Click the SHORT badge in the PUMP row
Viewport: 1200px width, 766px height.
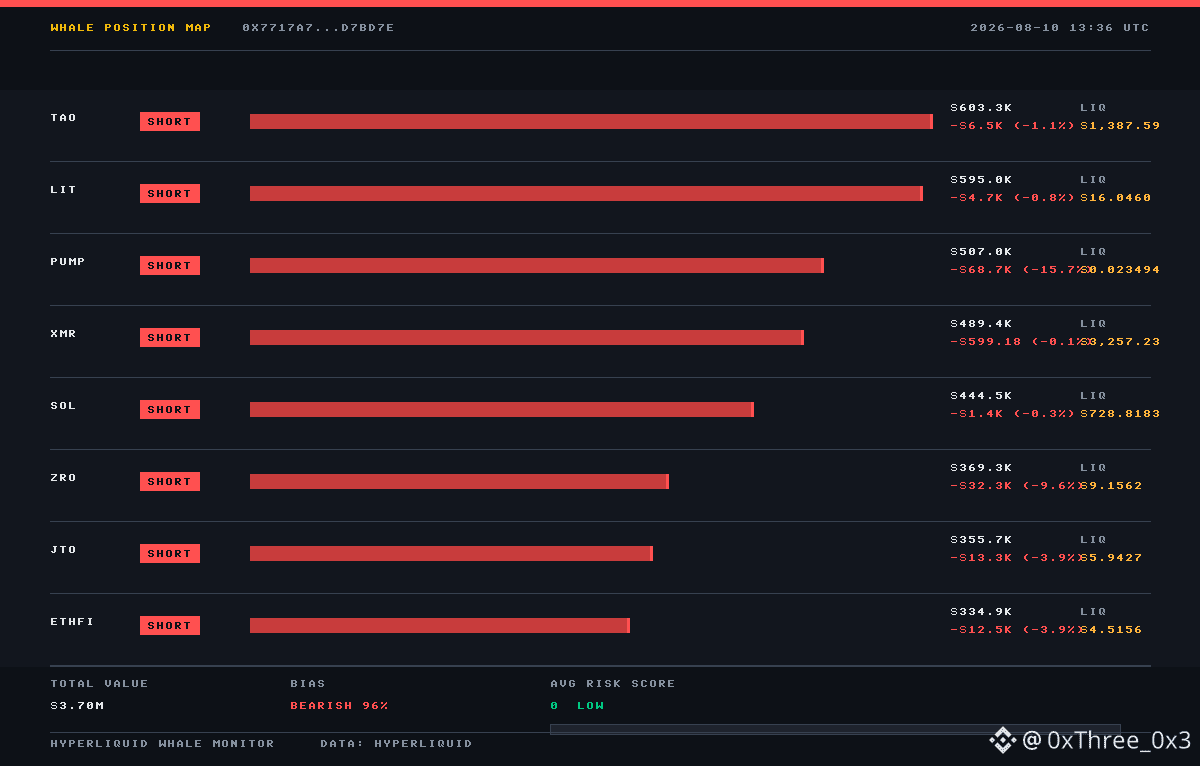pyautogui.click(x=170, y=266)
